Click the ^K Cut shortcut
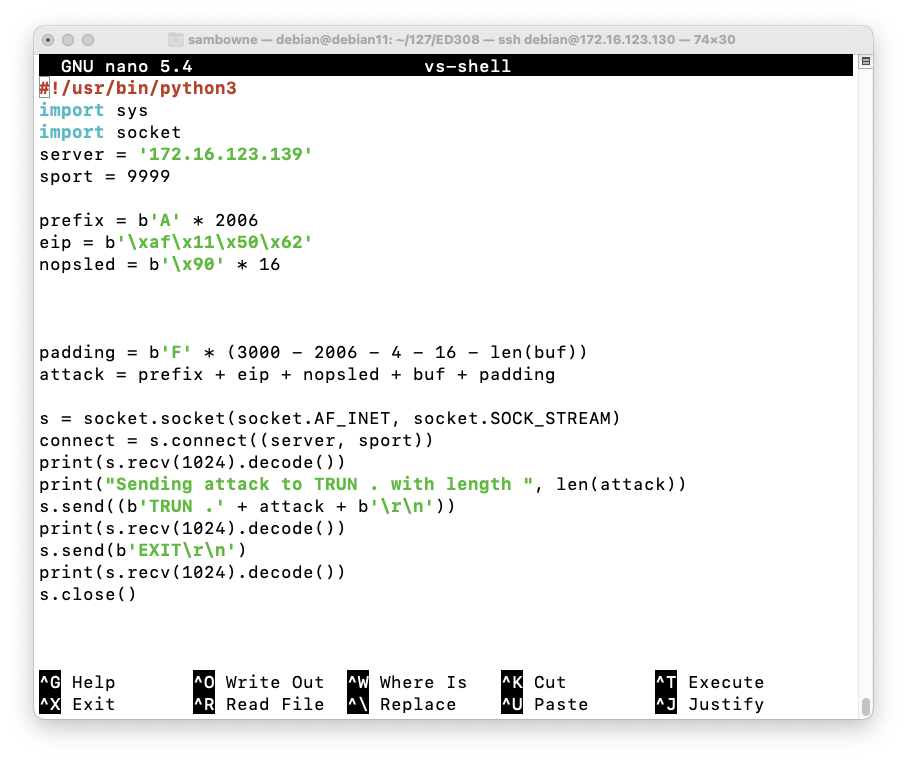Image resolution: width=907 pixels, height=761 pixels. [x=533, y=682]
